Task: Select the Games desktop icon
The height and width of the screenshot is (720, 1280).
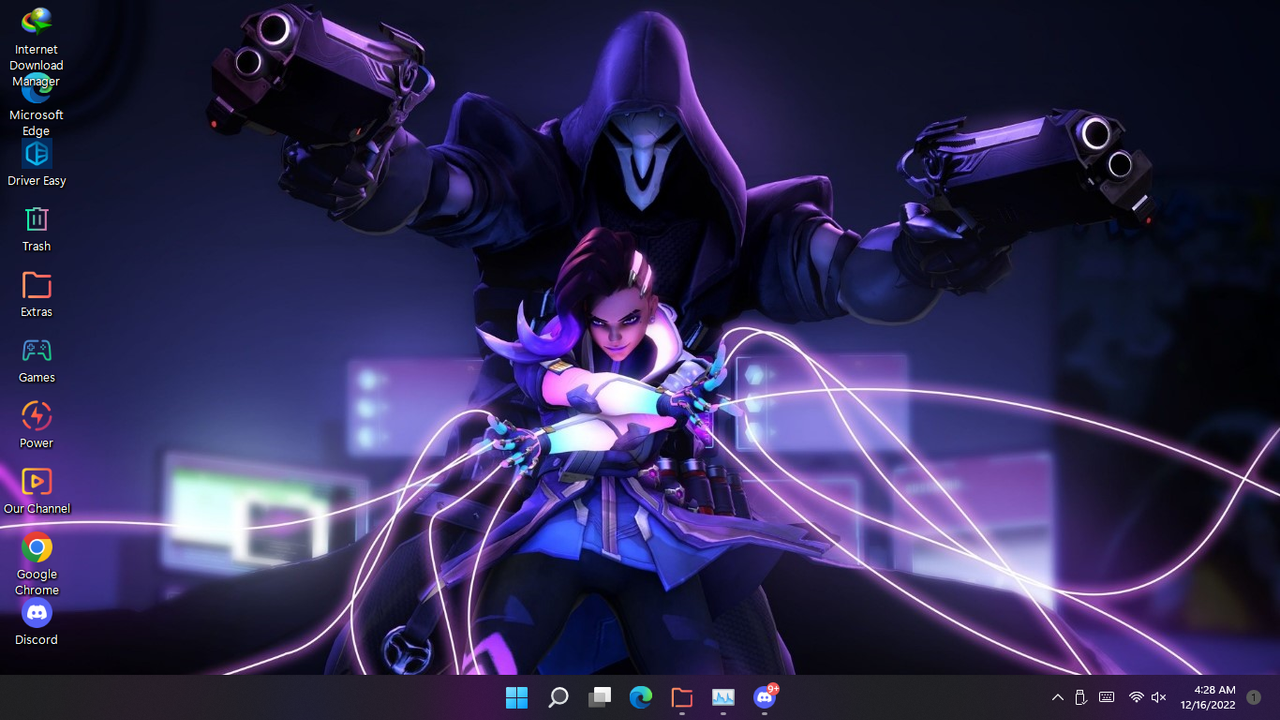Action: pos(36,361)
